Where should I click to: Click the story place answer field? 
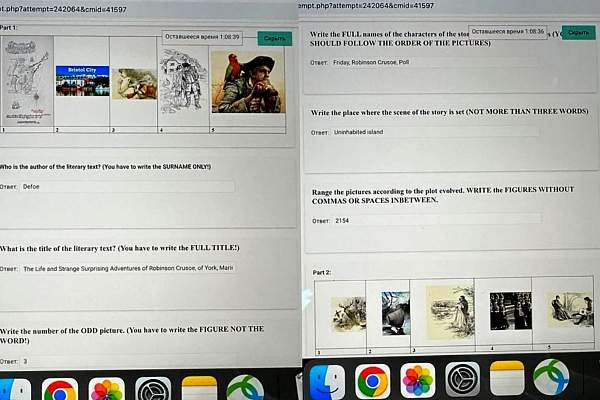coord(430,132)
